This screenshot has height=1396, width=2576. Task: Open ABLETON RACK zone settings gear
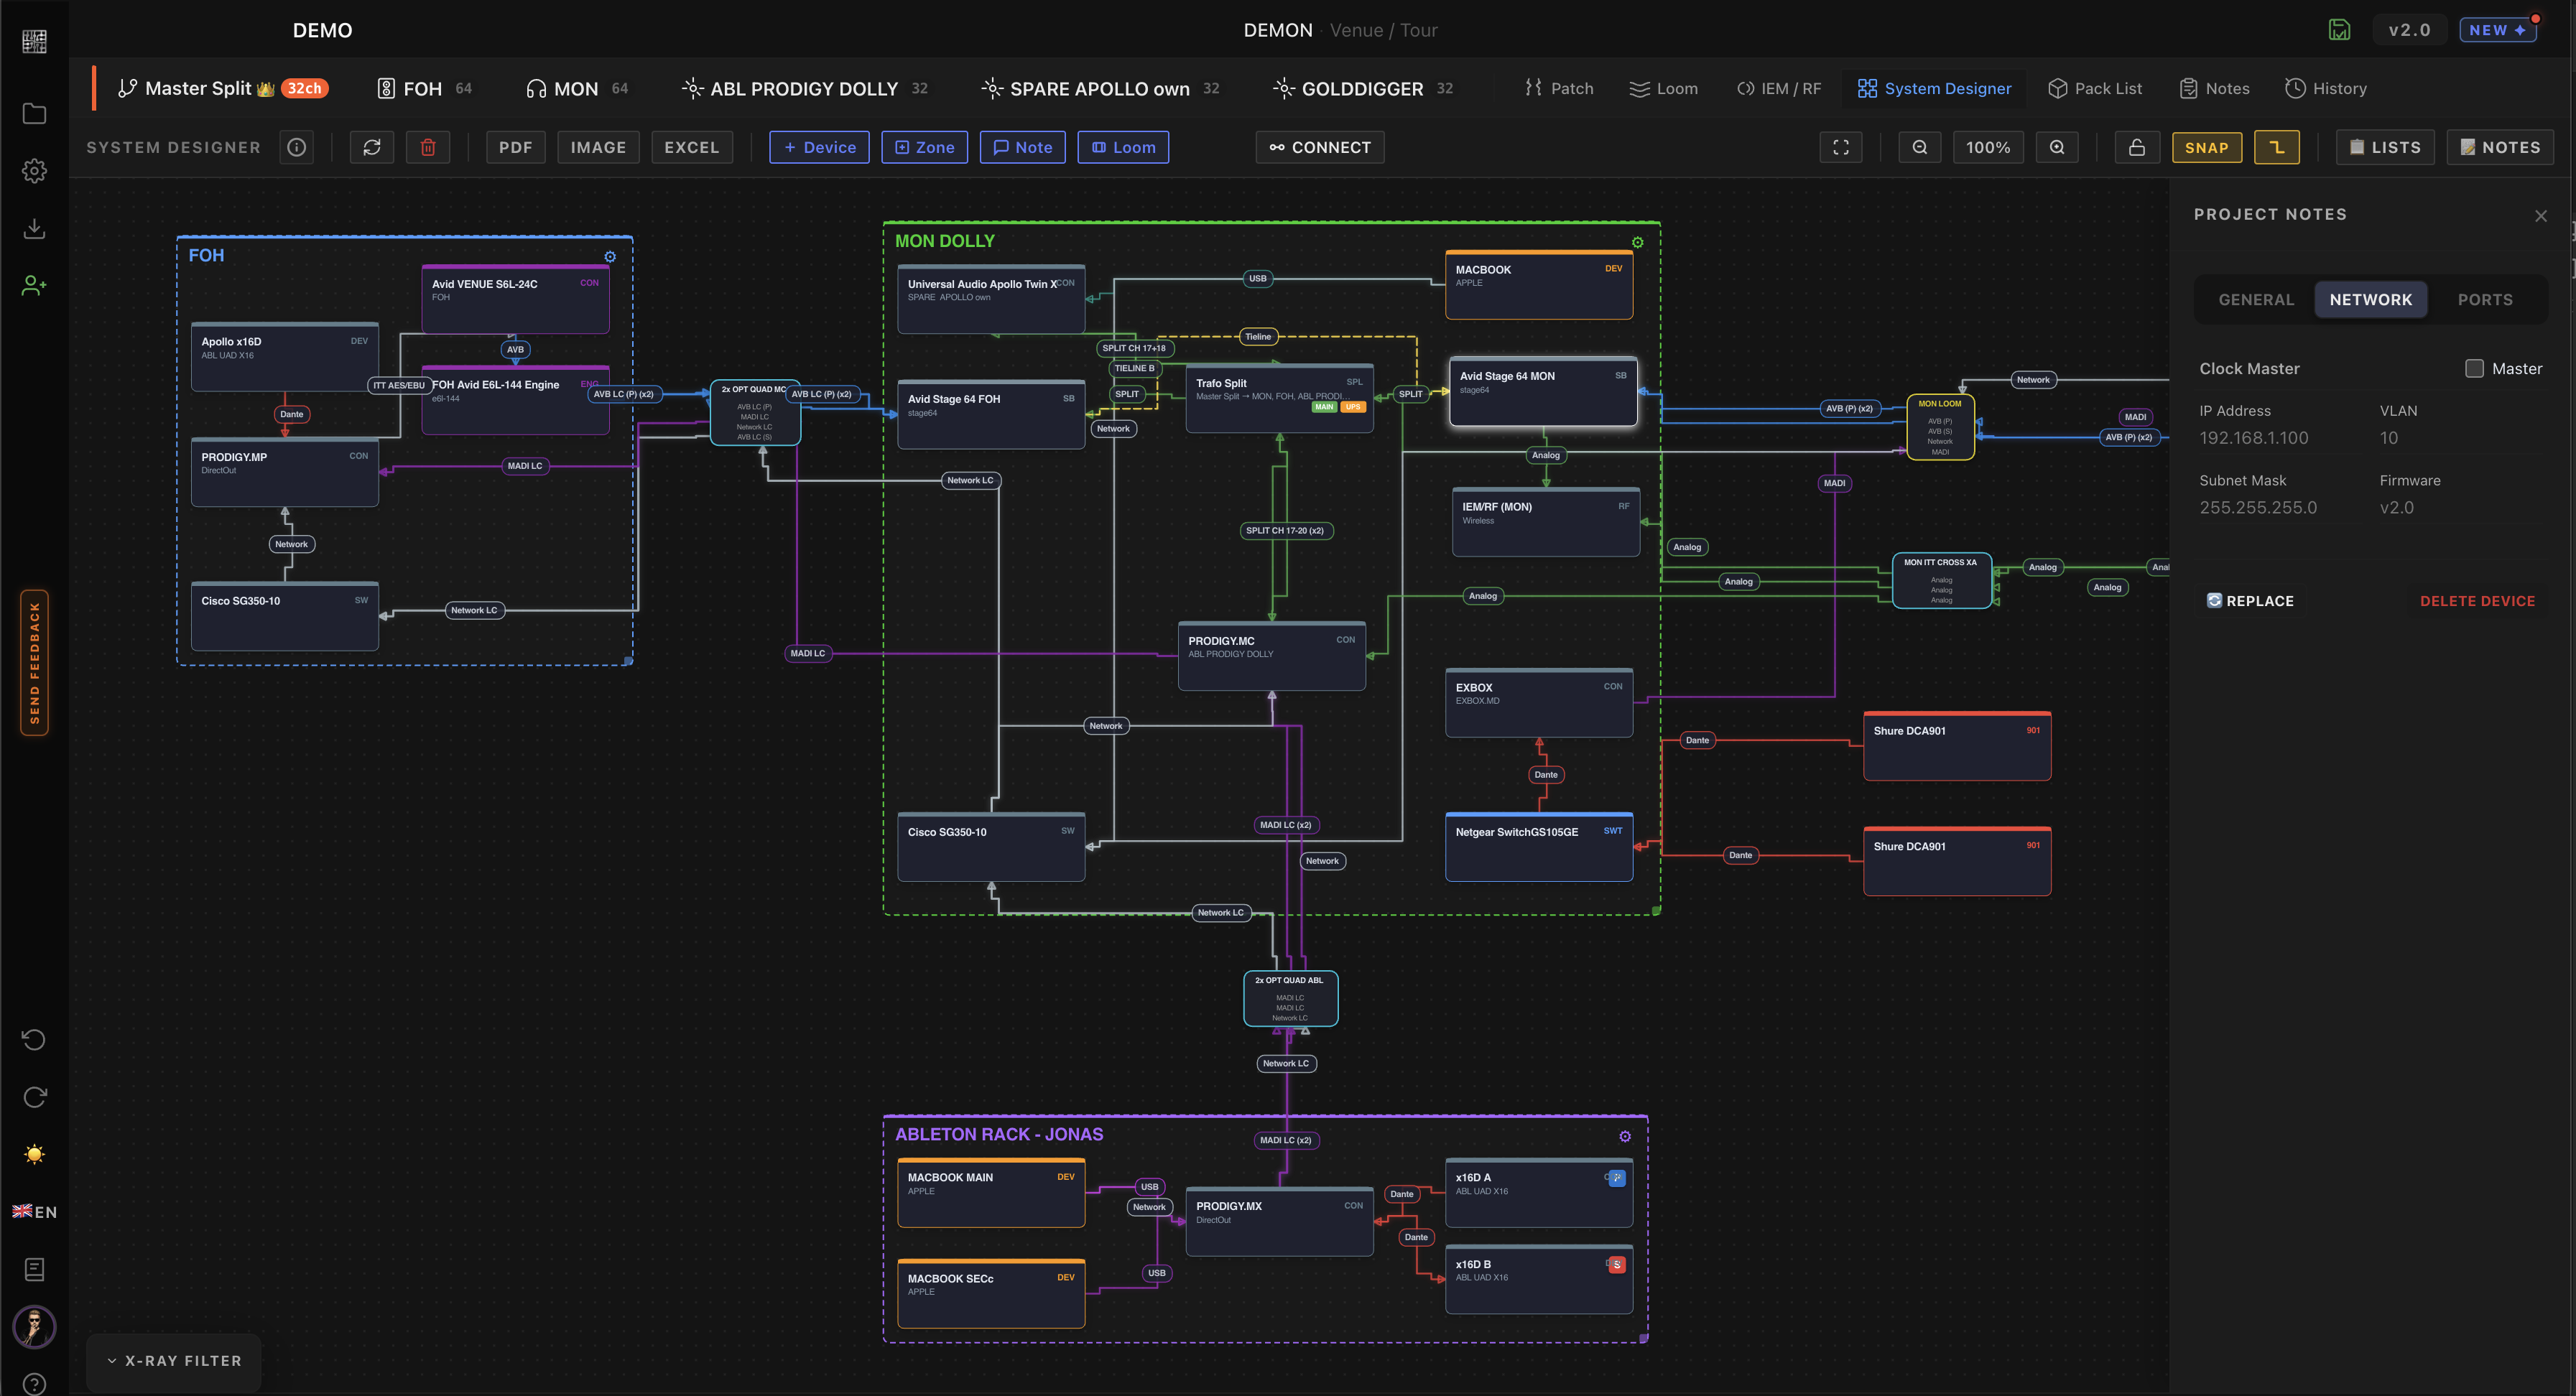(1625, 1136)
